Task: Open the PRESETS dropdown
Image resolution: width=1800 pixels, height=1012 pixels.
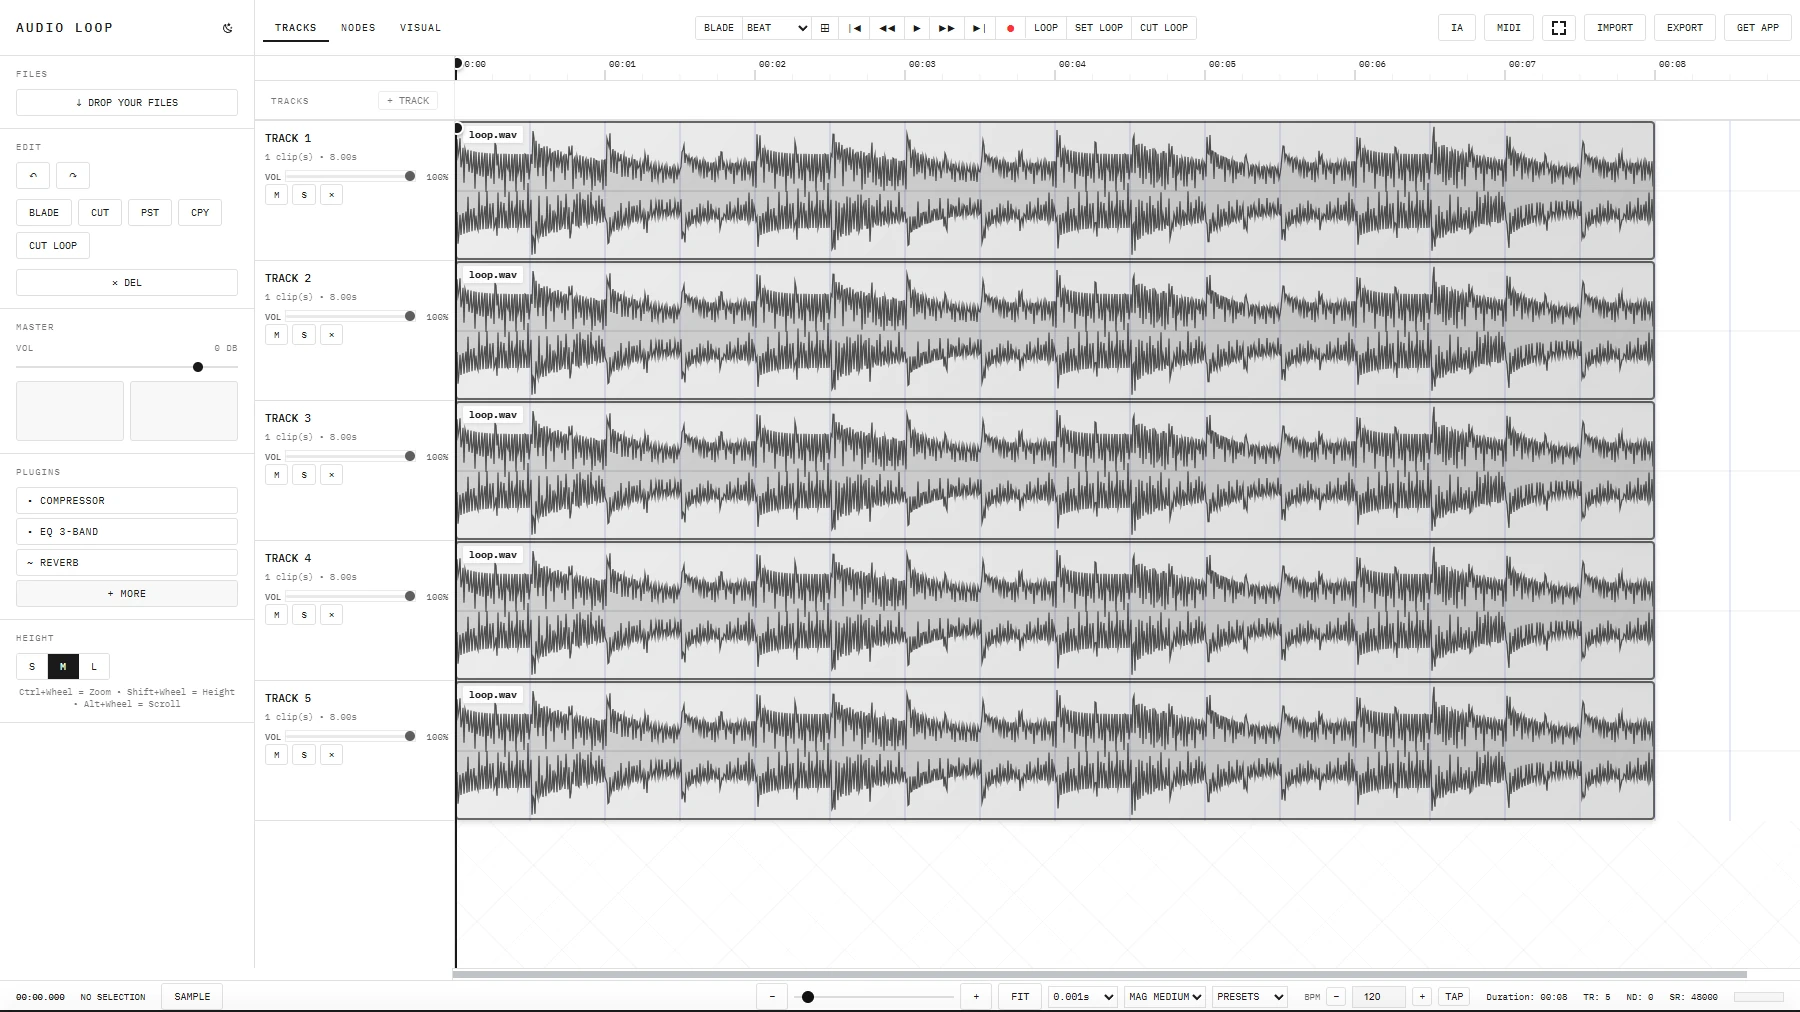Action: tap(1250, 997)
